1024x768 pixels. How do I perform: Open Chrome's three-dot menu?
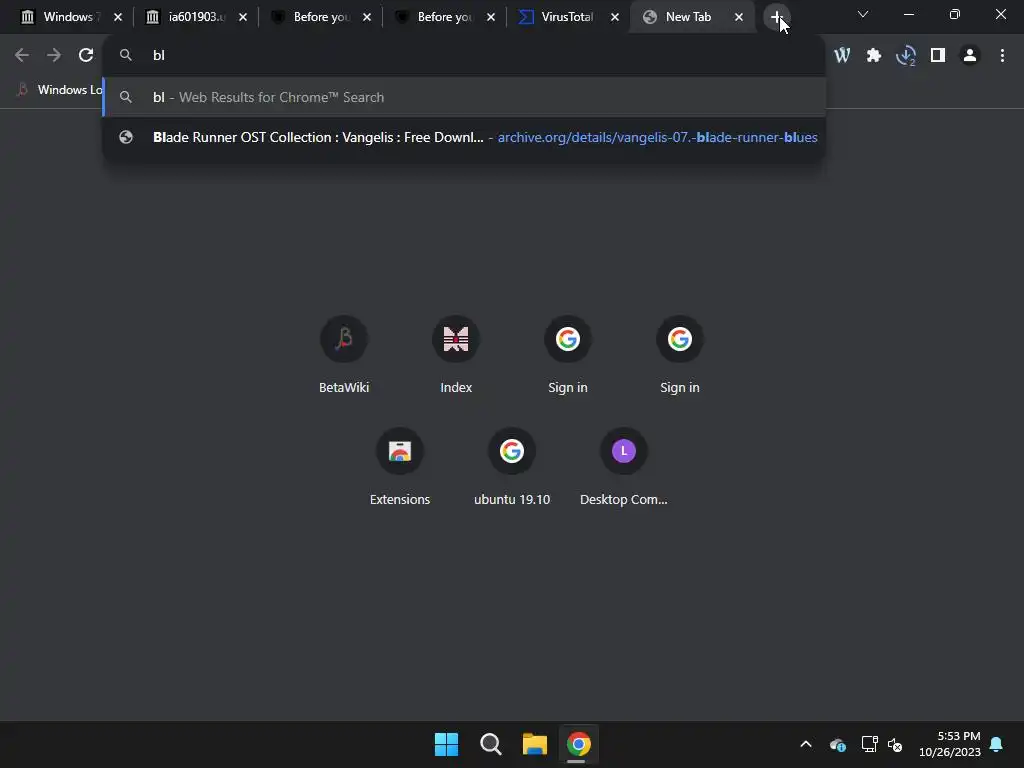tap(1002, 56)
